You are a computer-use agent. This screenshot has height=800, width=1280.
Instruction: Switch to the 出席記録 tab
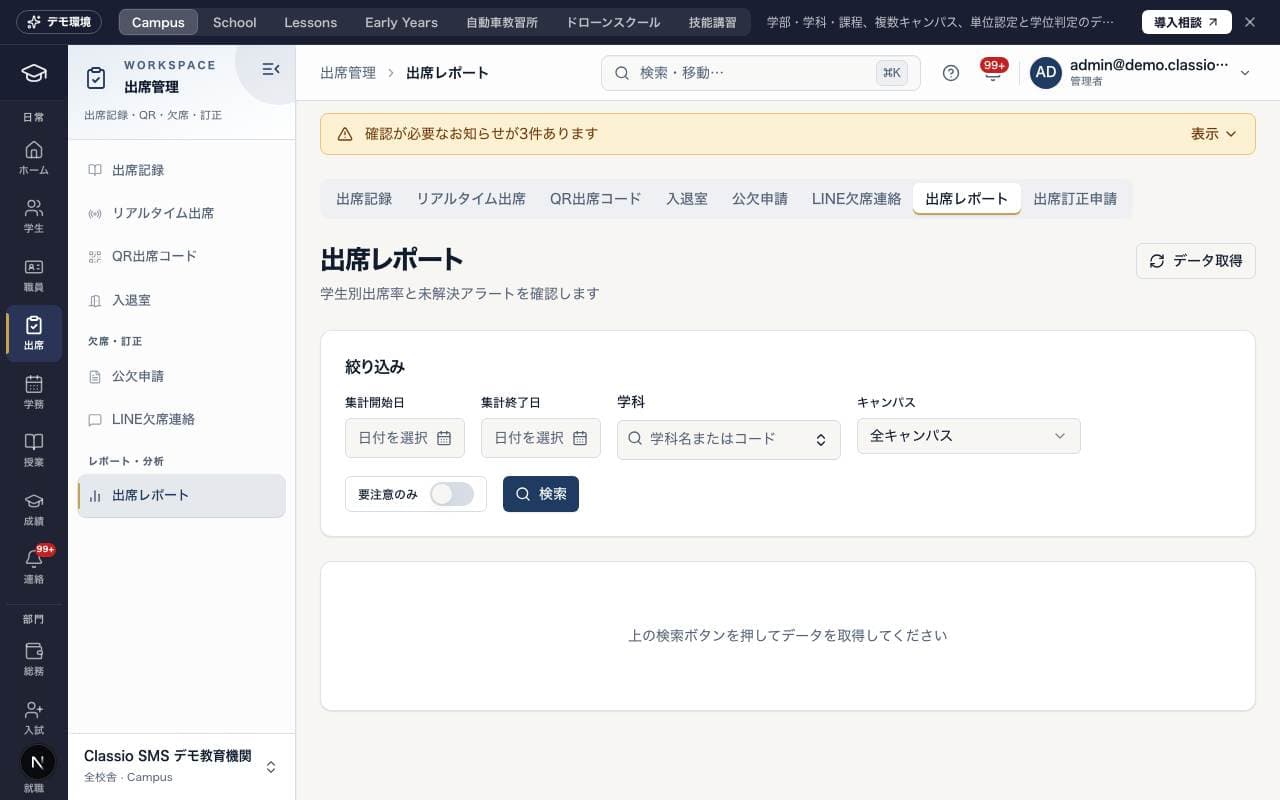364,199
